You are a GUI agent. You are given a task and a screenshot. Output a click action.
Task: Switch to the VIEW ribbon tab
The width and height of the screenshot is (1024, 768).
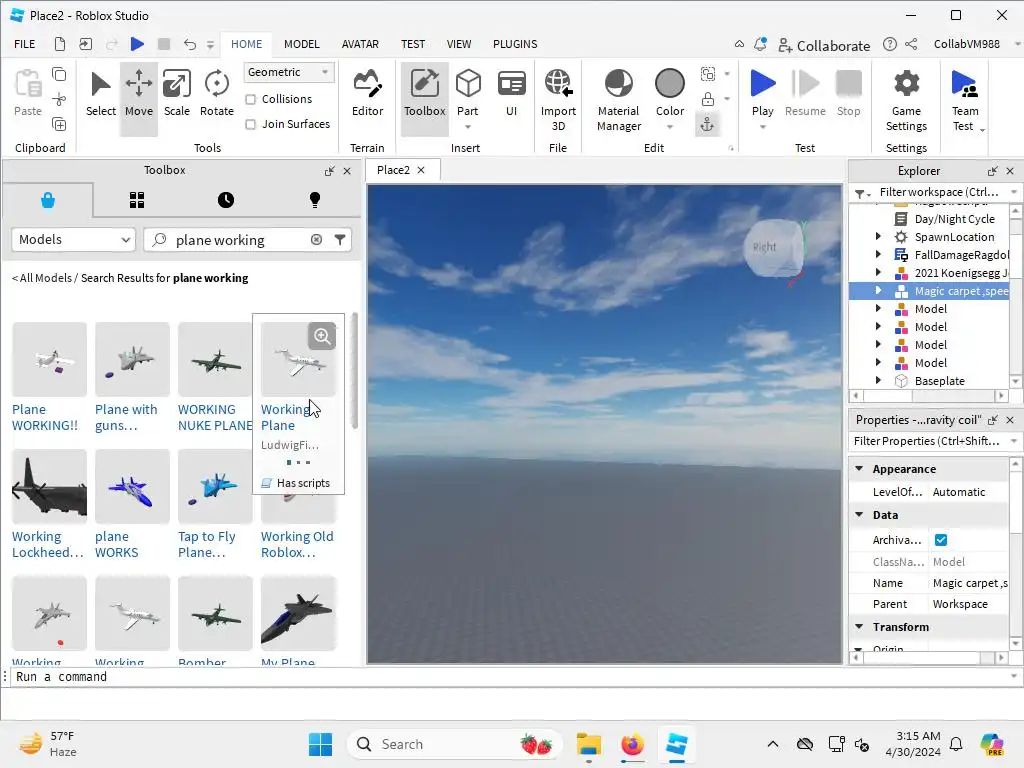pyautogui.click(x=458, y=44)
